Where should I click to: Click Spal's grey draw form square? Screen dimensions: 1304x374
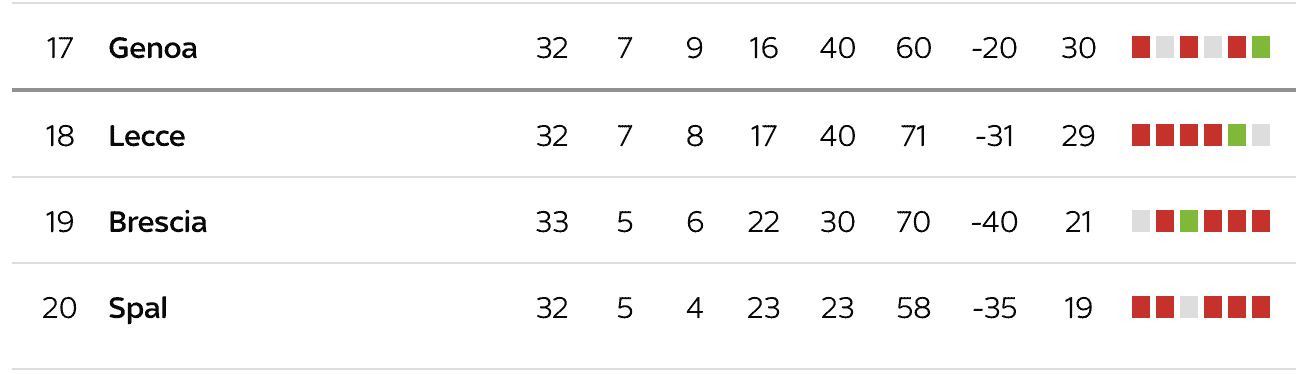[x=1189, y=307]
